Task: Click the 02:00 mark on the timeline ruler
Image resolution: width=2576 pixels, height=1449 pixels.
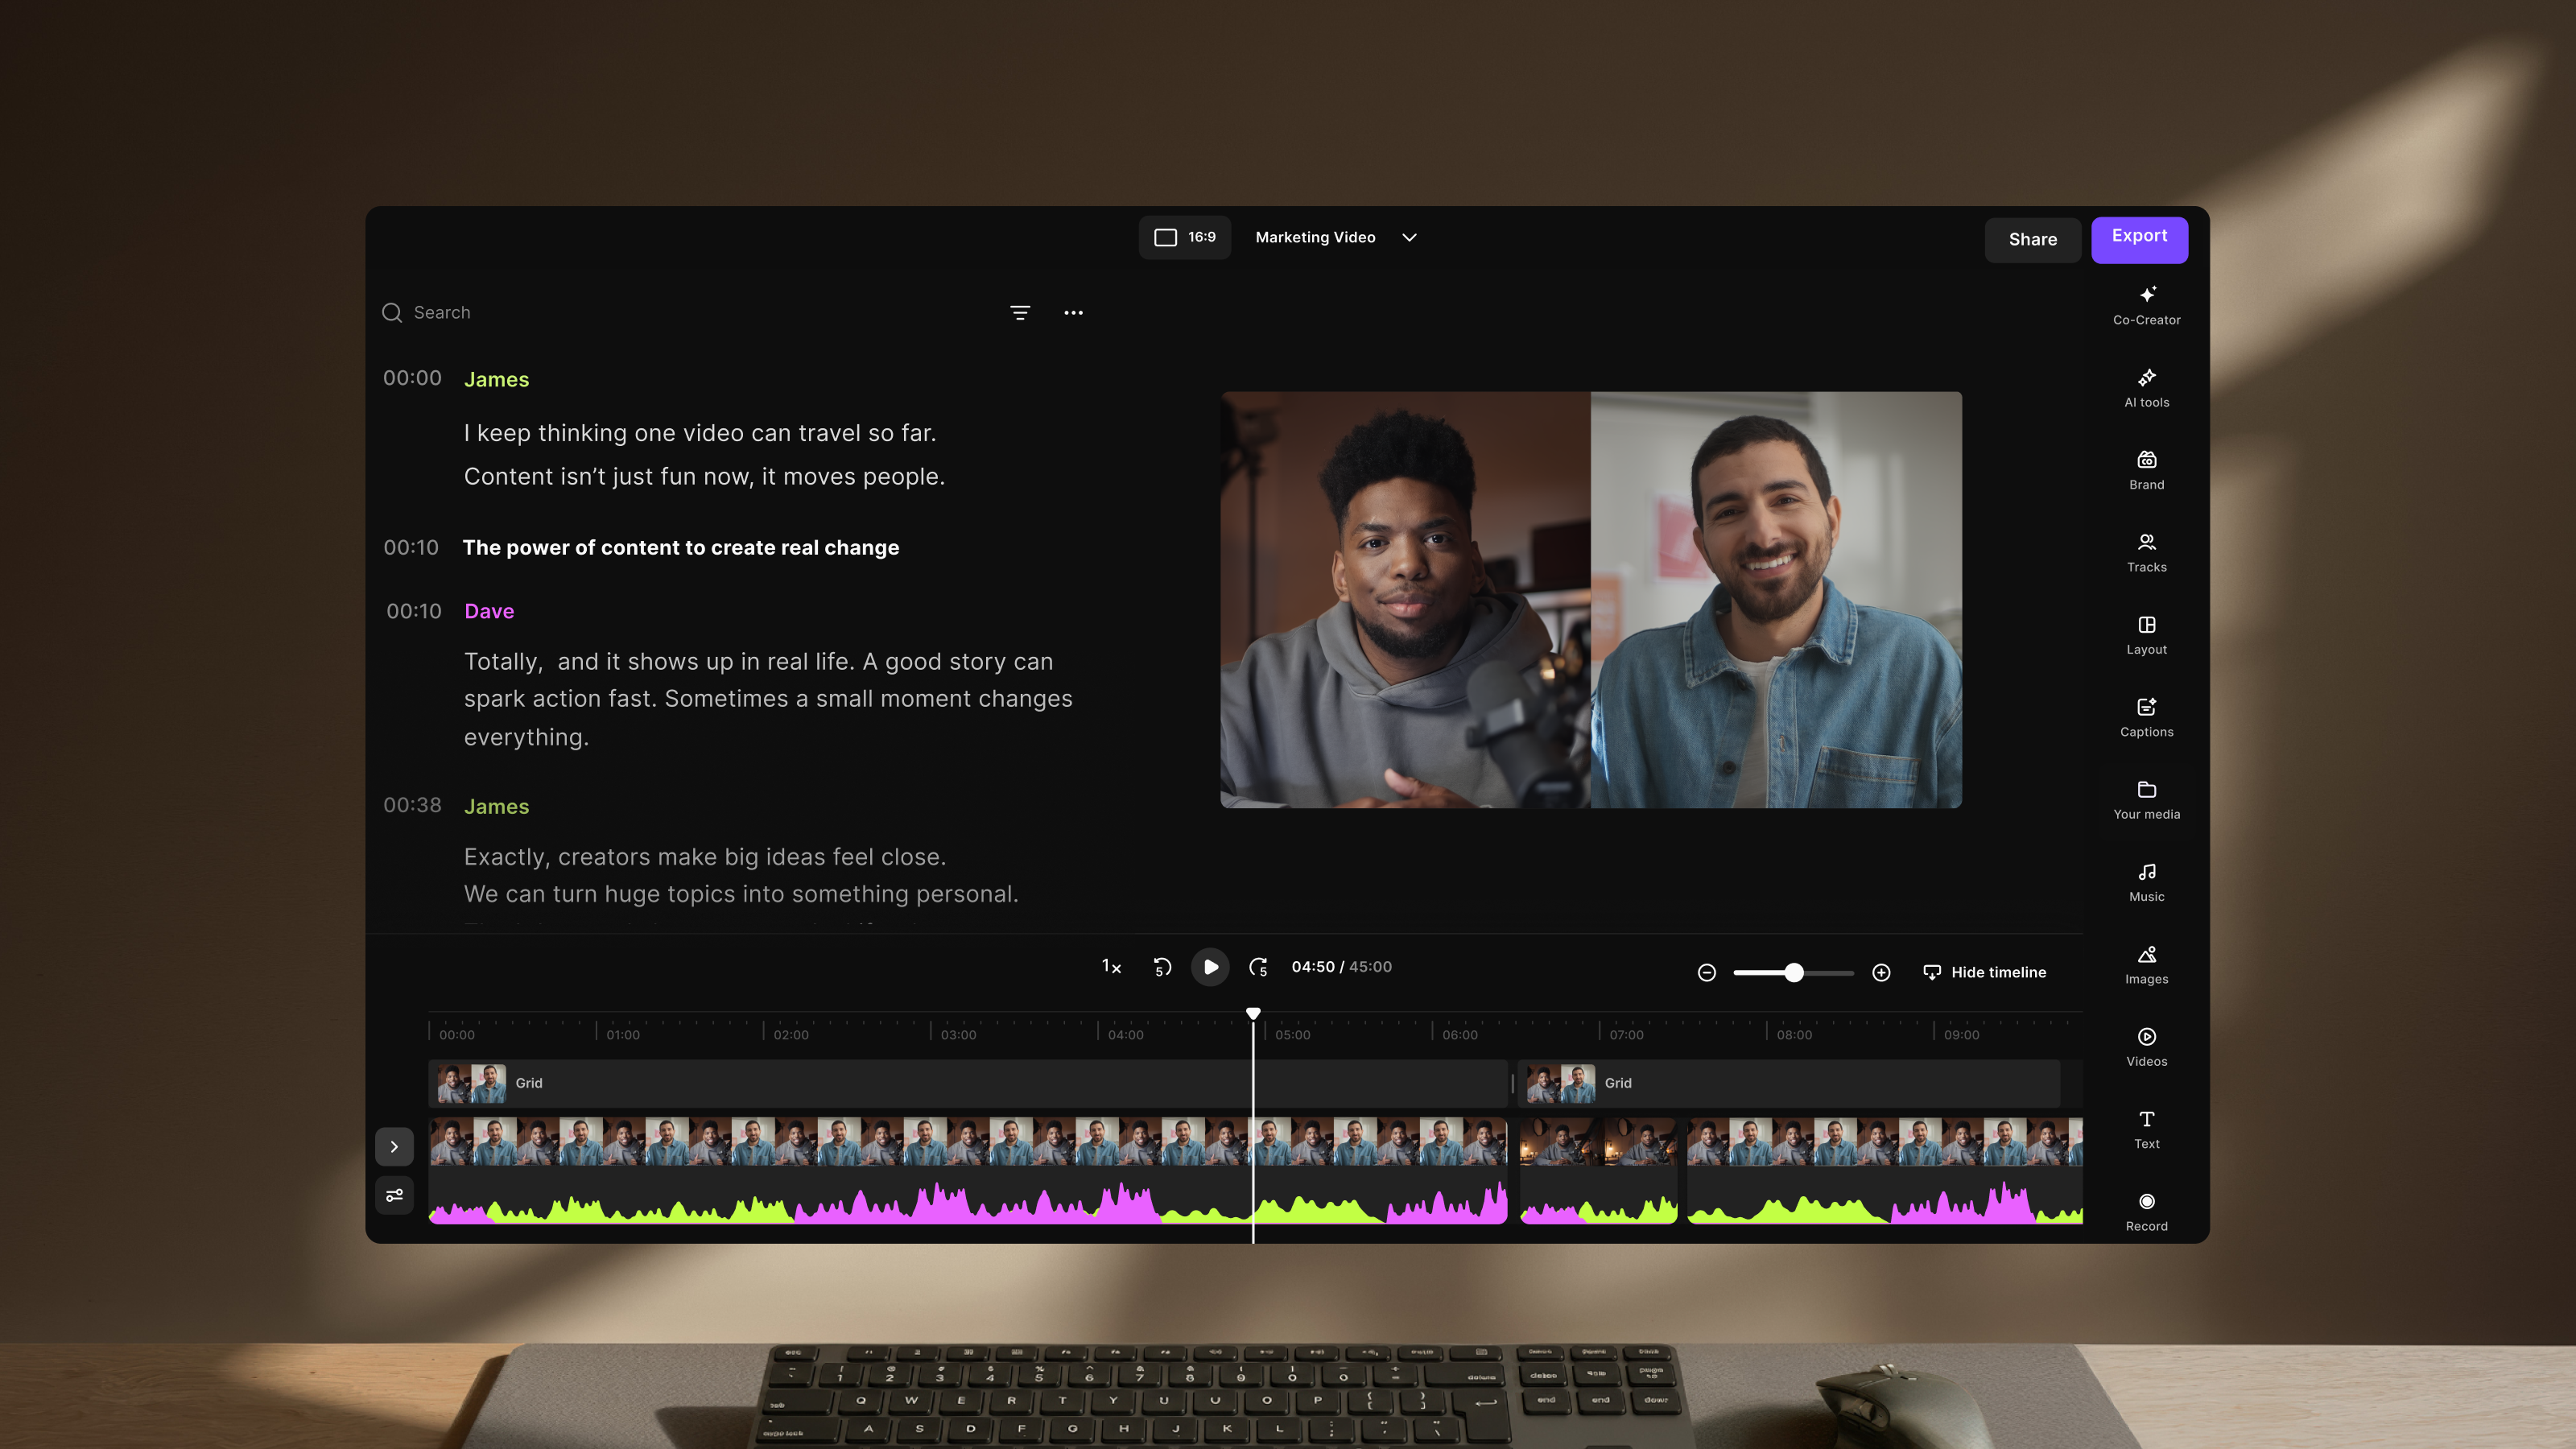Action: click(x=791, y=1035)
